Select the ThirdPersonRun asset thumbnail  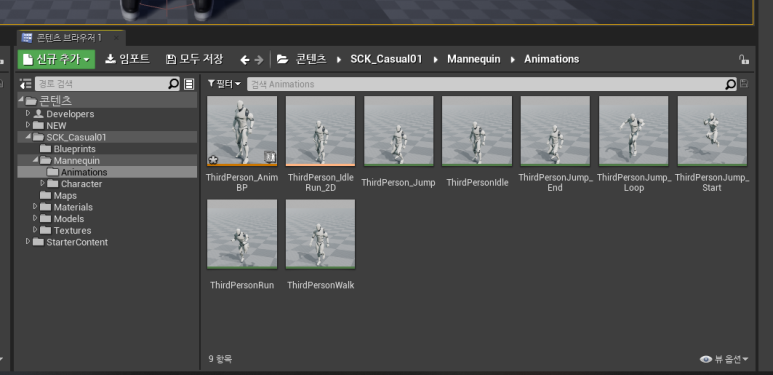[242, 234]
